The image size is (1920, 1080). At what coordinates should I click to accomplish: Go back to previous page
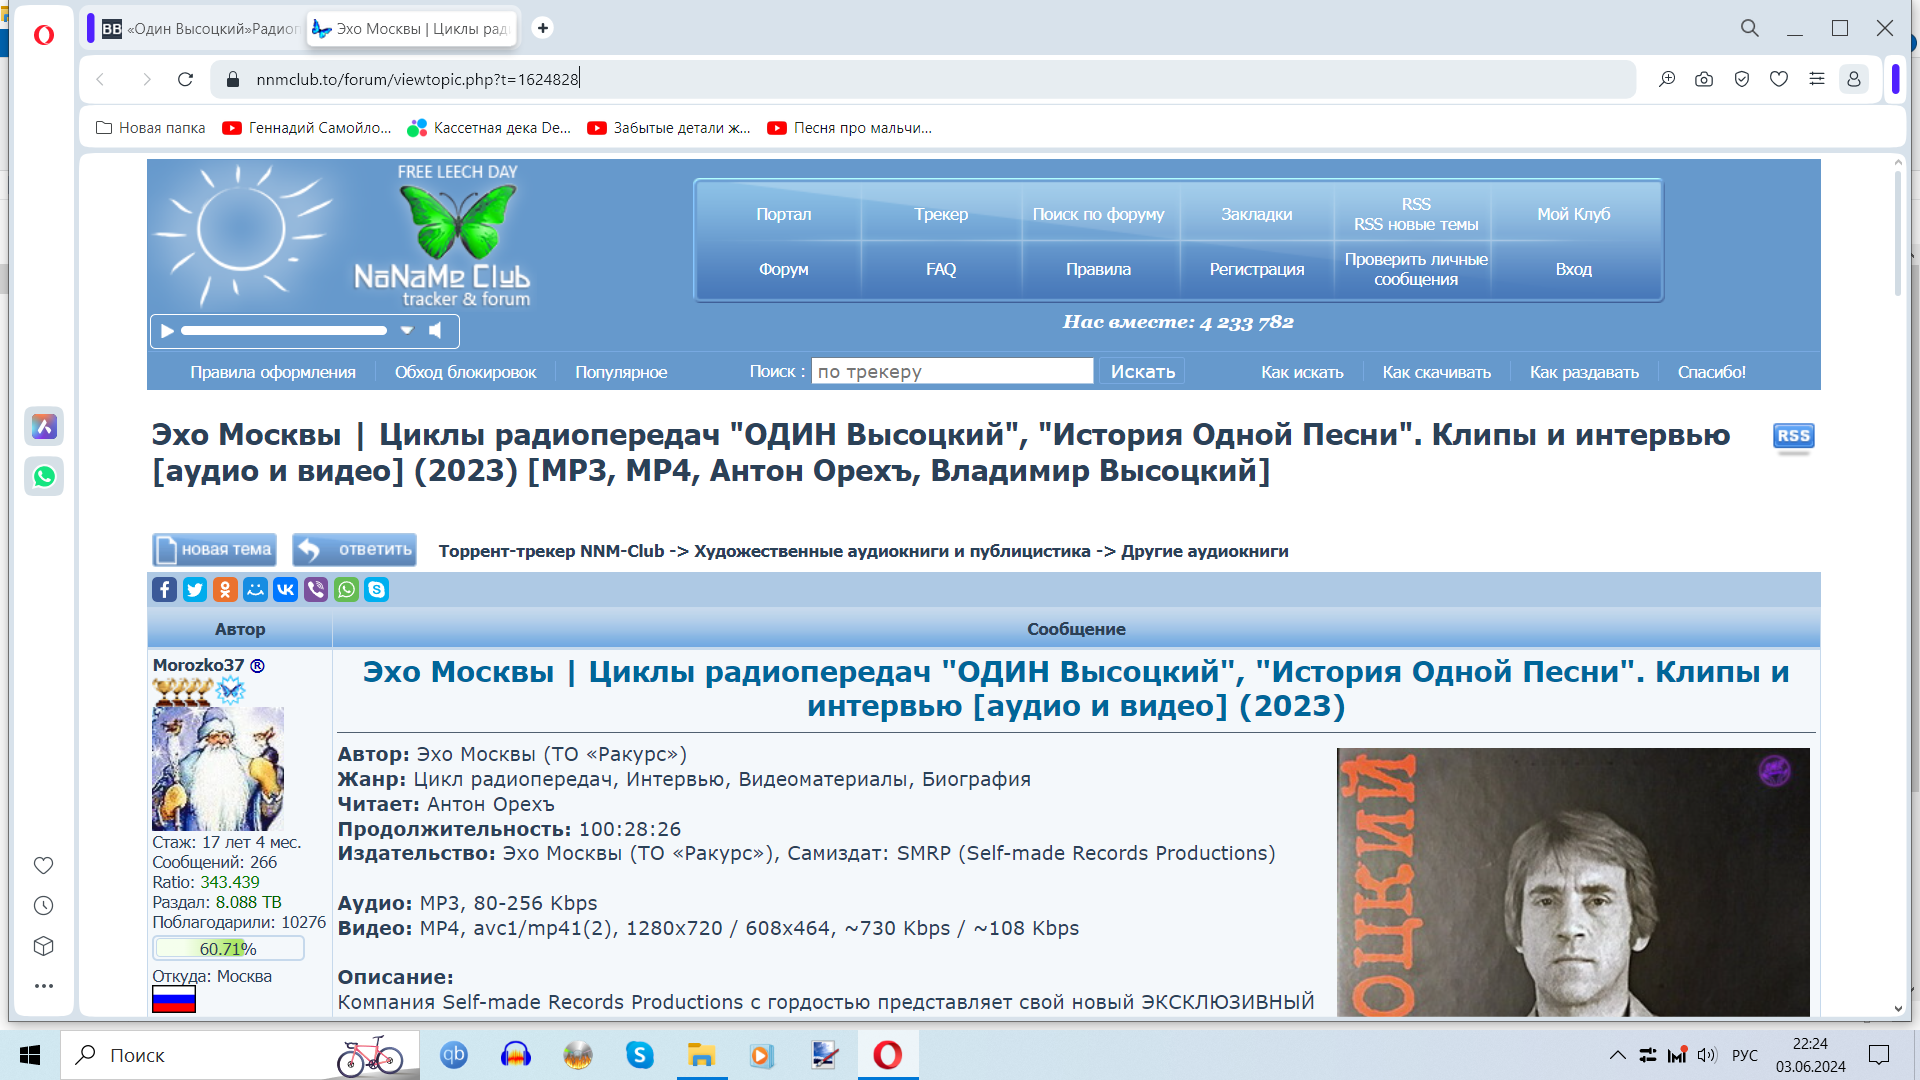click(100, 79)
